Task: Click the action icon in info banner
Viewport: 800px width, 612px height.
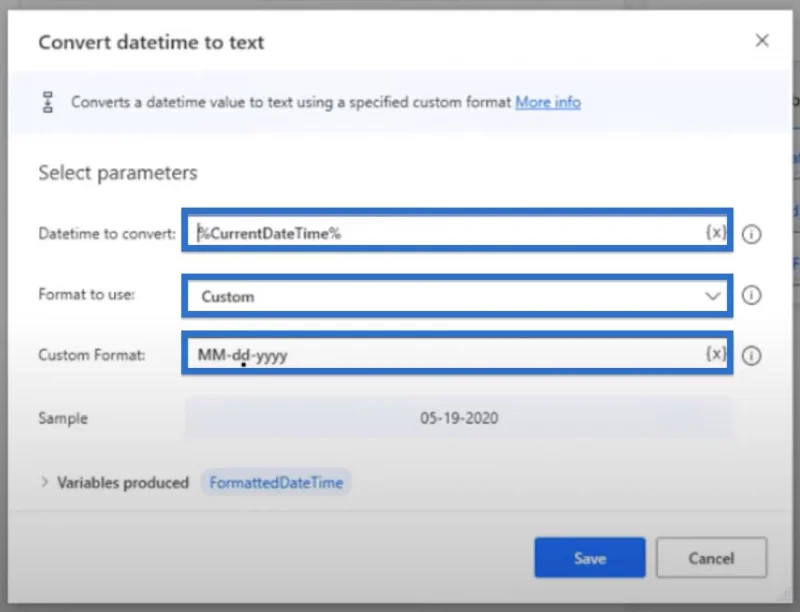Action: pos(47,102)
